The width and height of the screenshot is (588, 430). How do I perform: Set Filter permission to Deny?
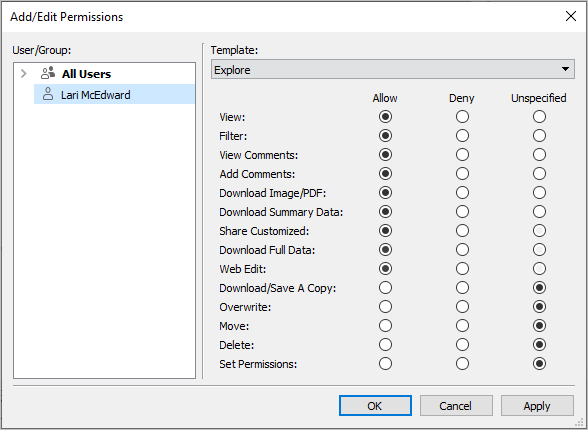pos(462,135)
